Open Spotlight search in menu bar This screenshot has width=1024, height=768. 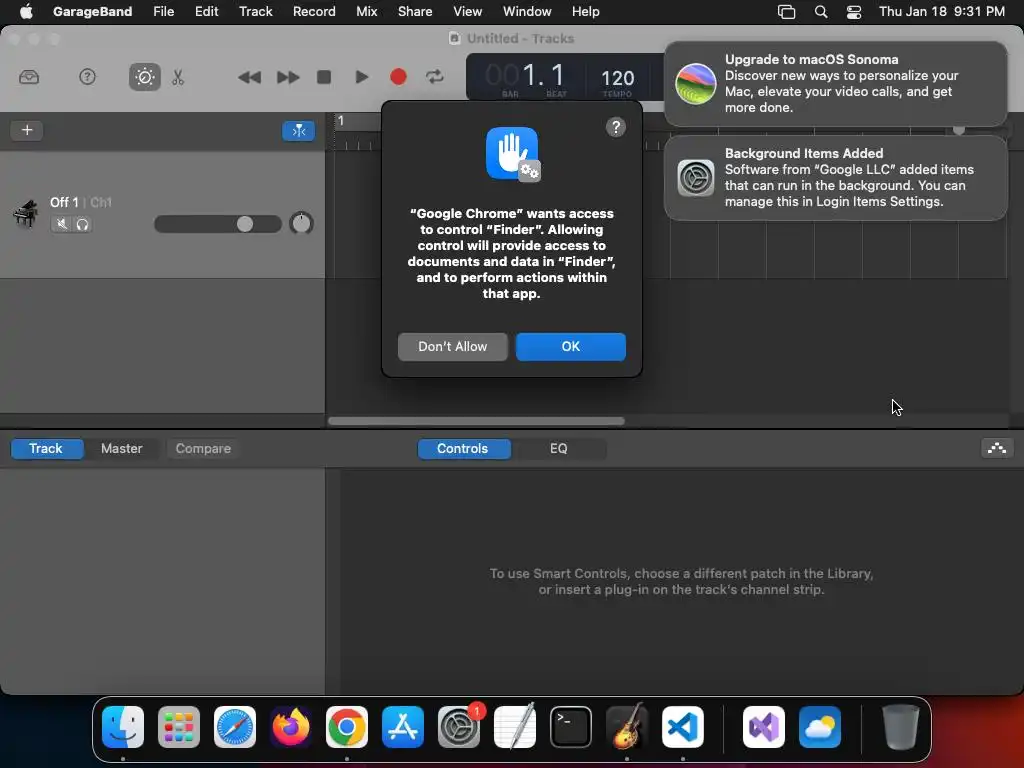click(x=821, y=12)
